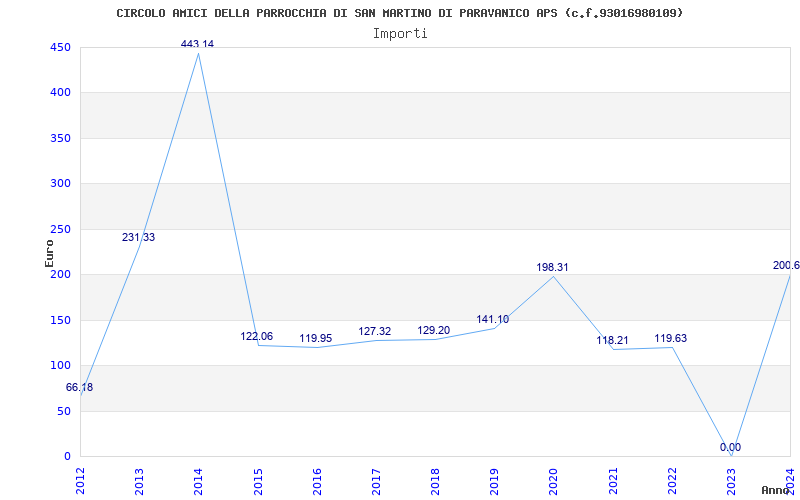Select the 2015 year label on x-axis
Screen dimensions: 800x500
pyautogui.click(x=258, y=481)
